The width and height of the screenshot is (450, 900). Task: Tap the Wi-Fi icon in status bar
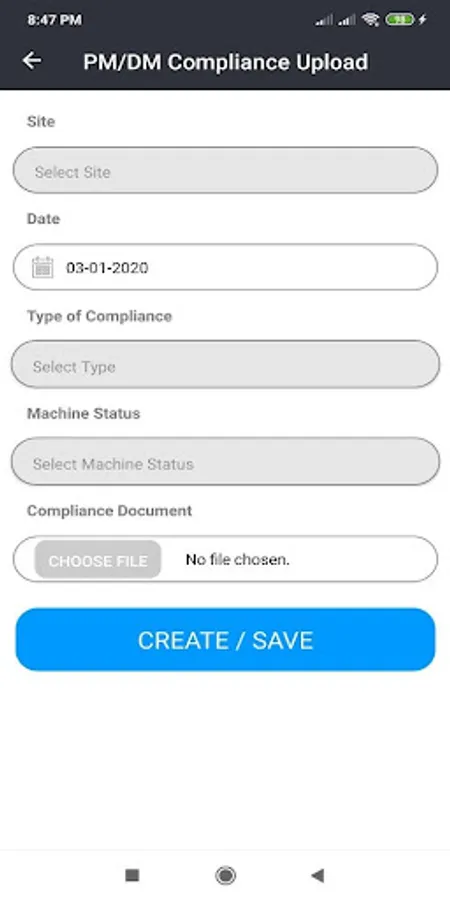[x=371, y=20]
